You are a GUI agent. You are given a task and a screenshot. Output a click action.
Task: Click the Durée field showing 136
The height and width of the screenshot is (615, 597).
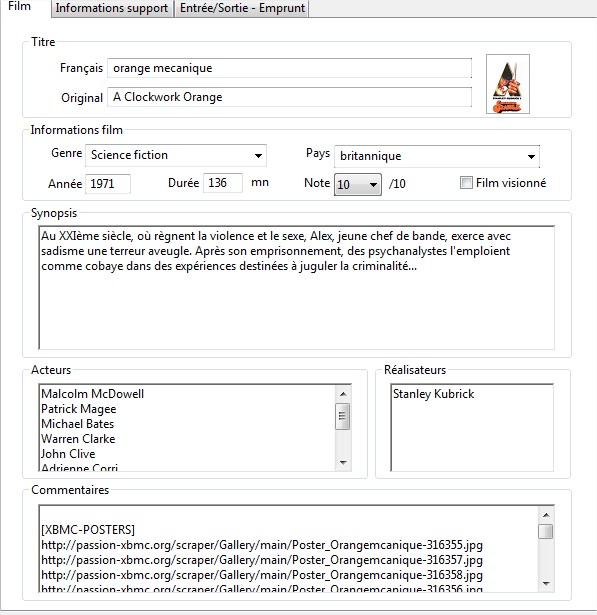click(x=223, y=183)
